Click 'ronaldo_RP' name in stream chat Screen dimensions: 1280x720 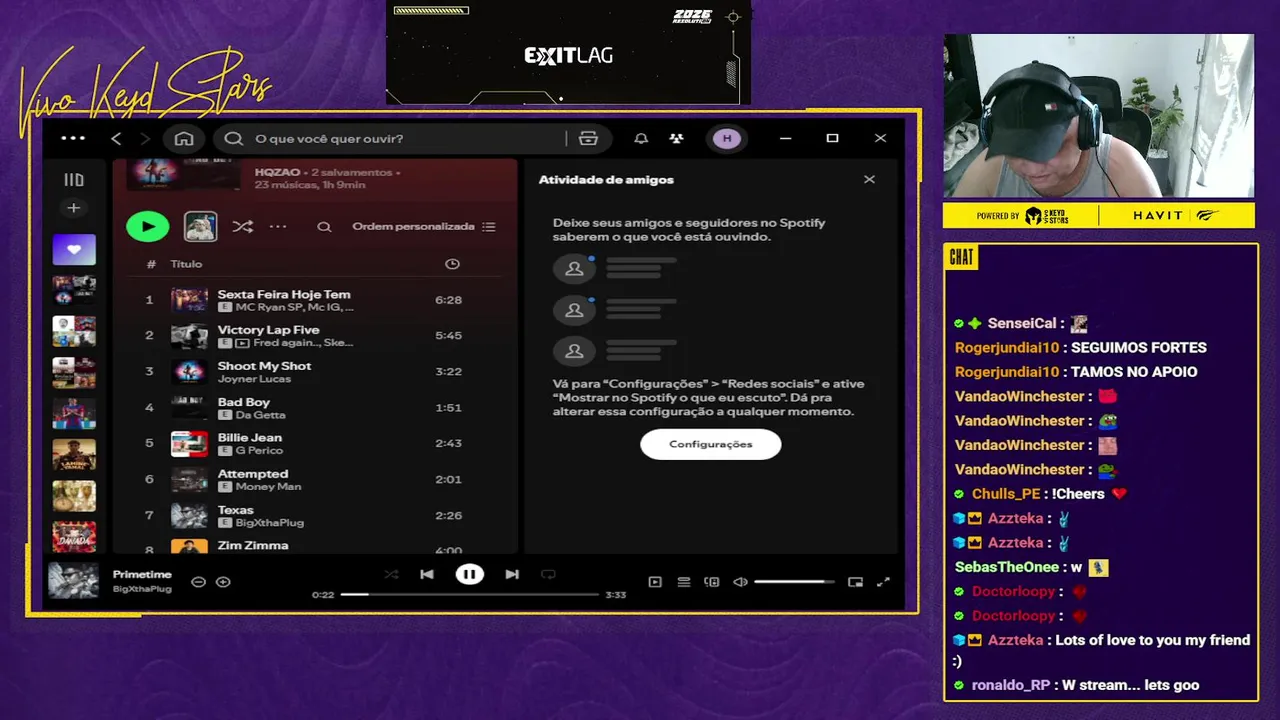[x=1011, y=685]
